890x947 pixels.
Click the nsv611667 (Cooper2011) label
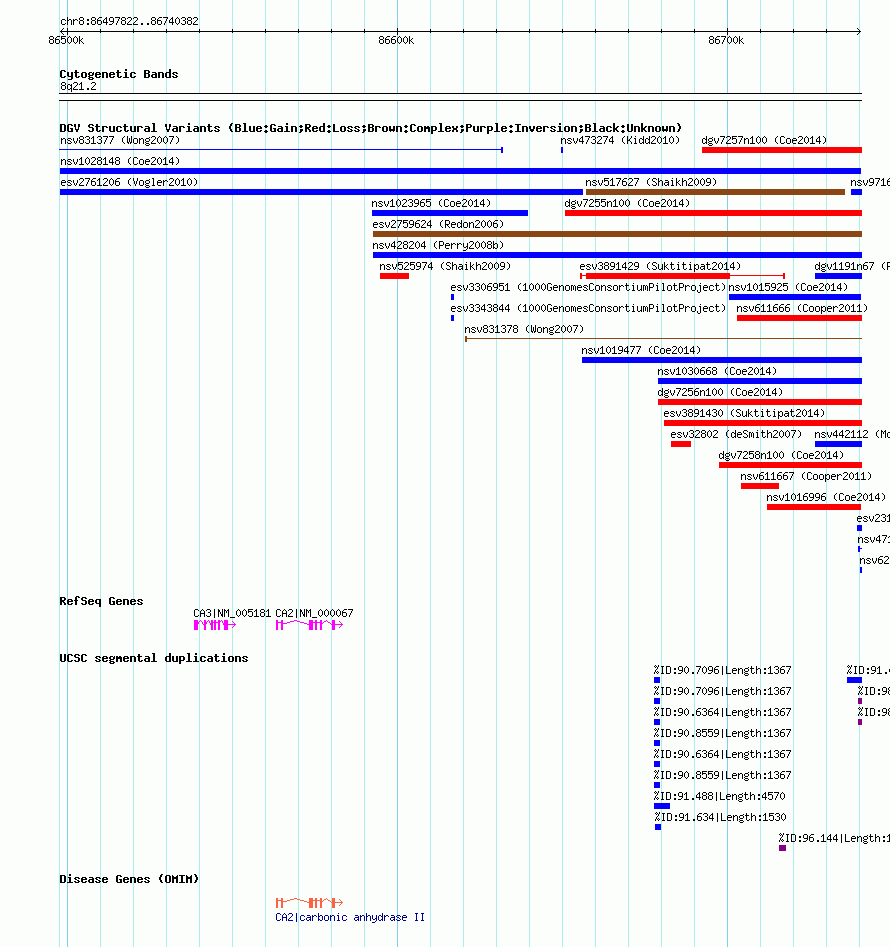tap(806, 477)
